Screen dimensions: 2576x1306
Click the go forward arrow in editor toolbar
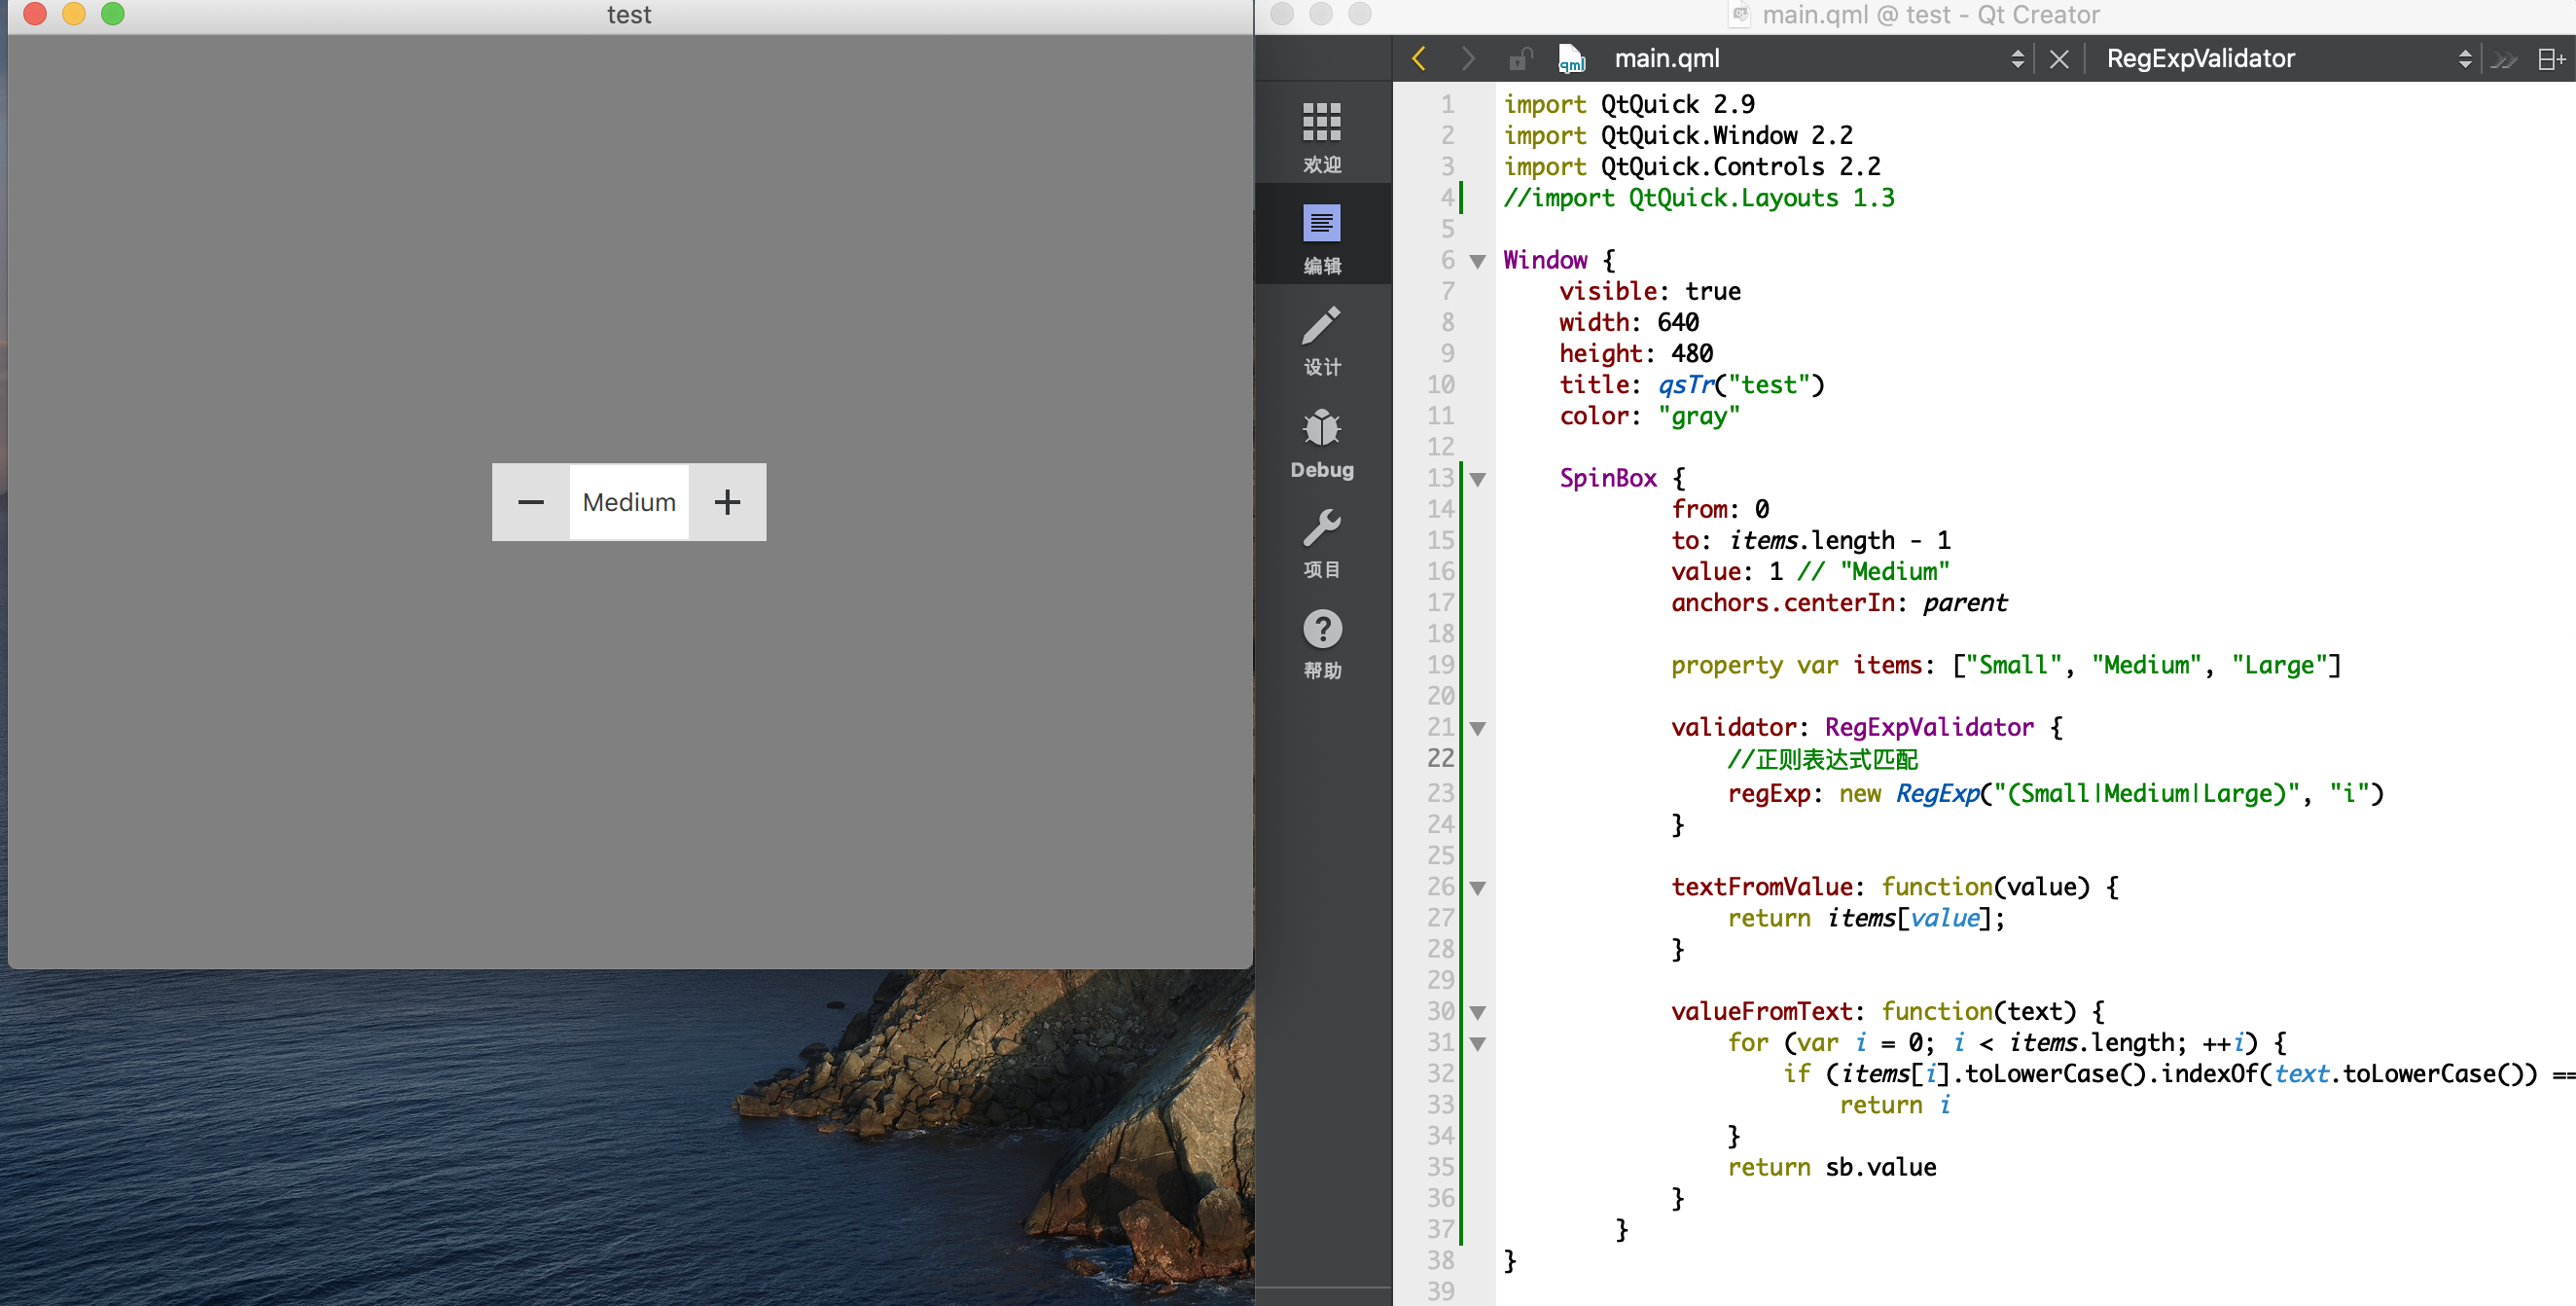tap(1467, 59)
